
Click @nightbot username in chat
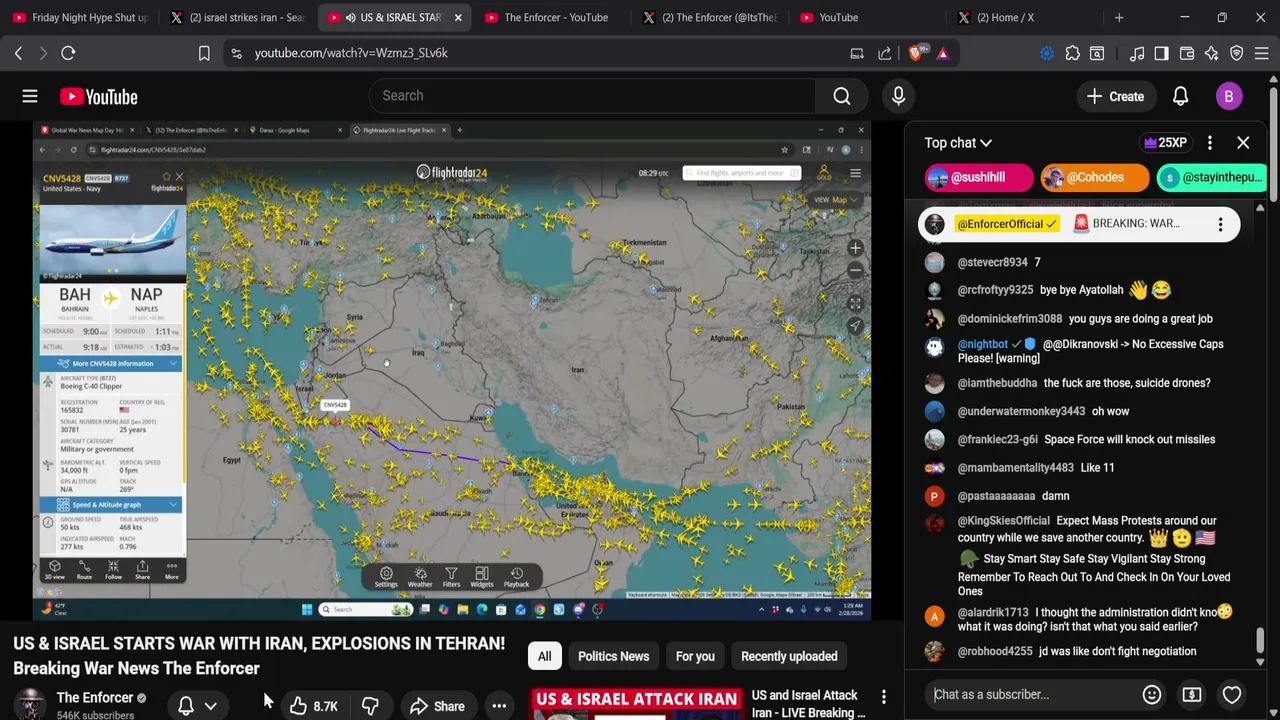983,344
